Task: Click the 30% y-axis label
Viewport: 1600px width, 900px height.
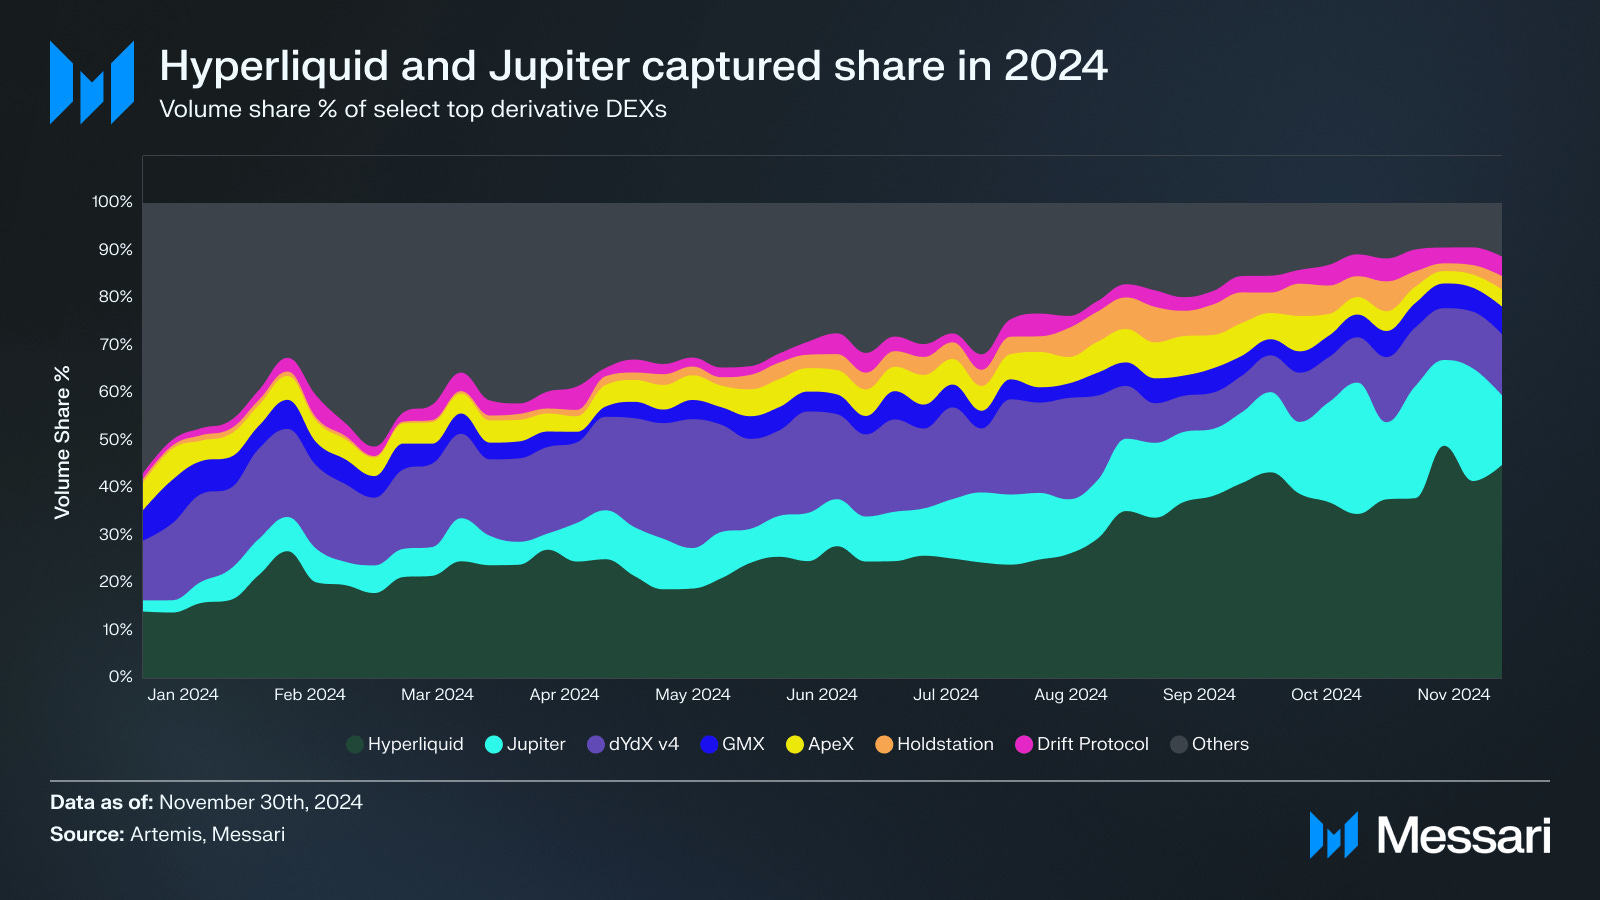Action: click(115, 535)
